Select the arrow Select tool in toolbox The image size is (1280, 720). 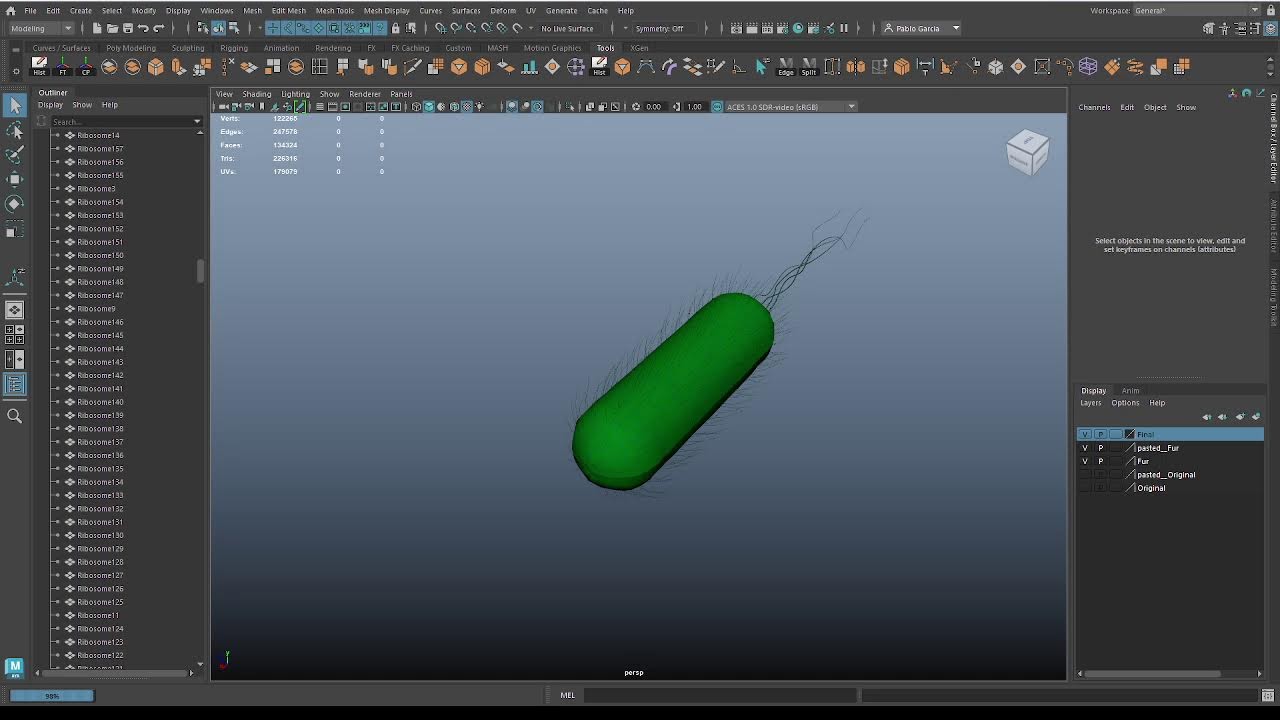14,106
